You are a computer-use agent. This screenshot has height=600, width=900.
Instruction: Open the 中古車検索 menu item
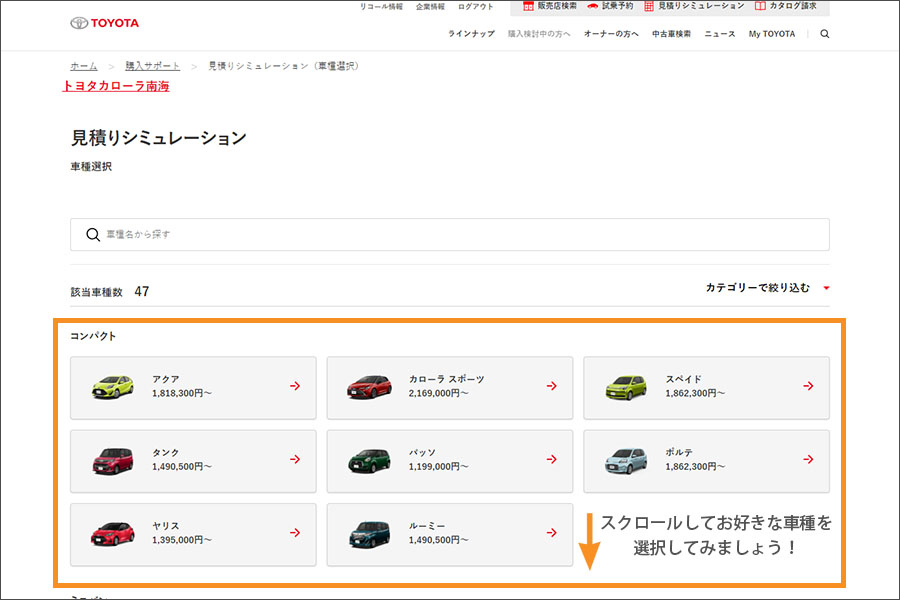pyautogui.click(x=672, y=34)
